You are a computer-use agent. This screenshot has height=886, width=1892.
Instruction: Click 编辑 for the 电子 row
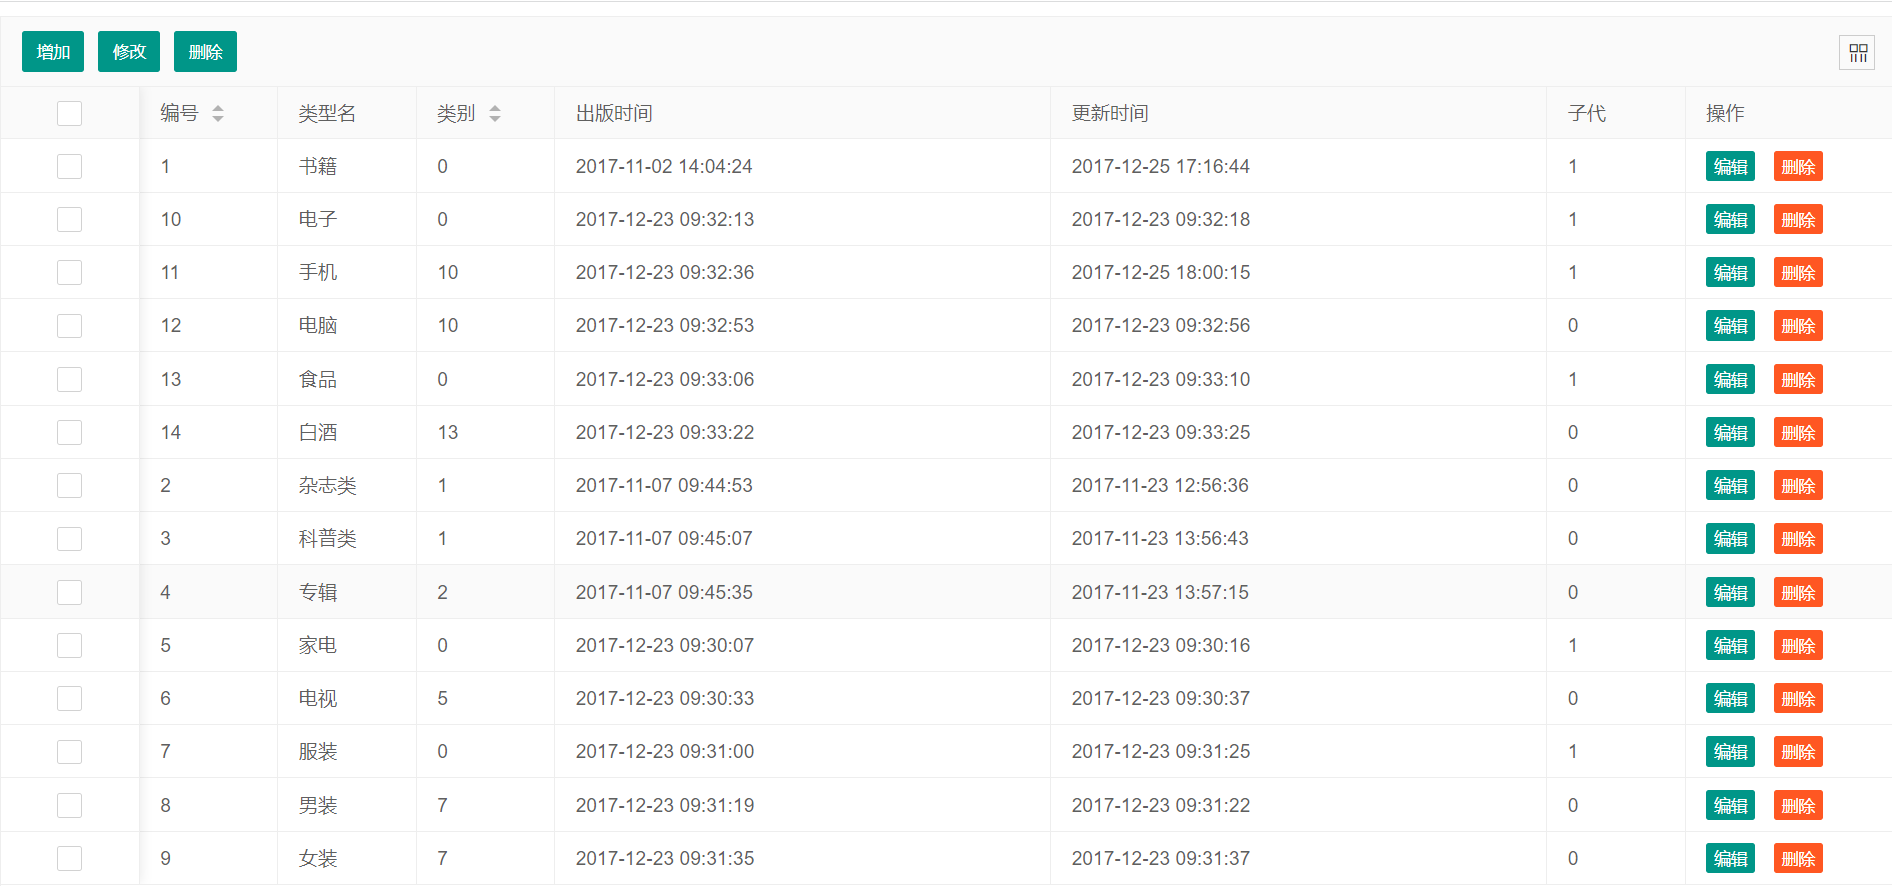pyautogui.click(x=1730, y=219)
